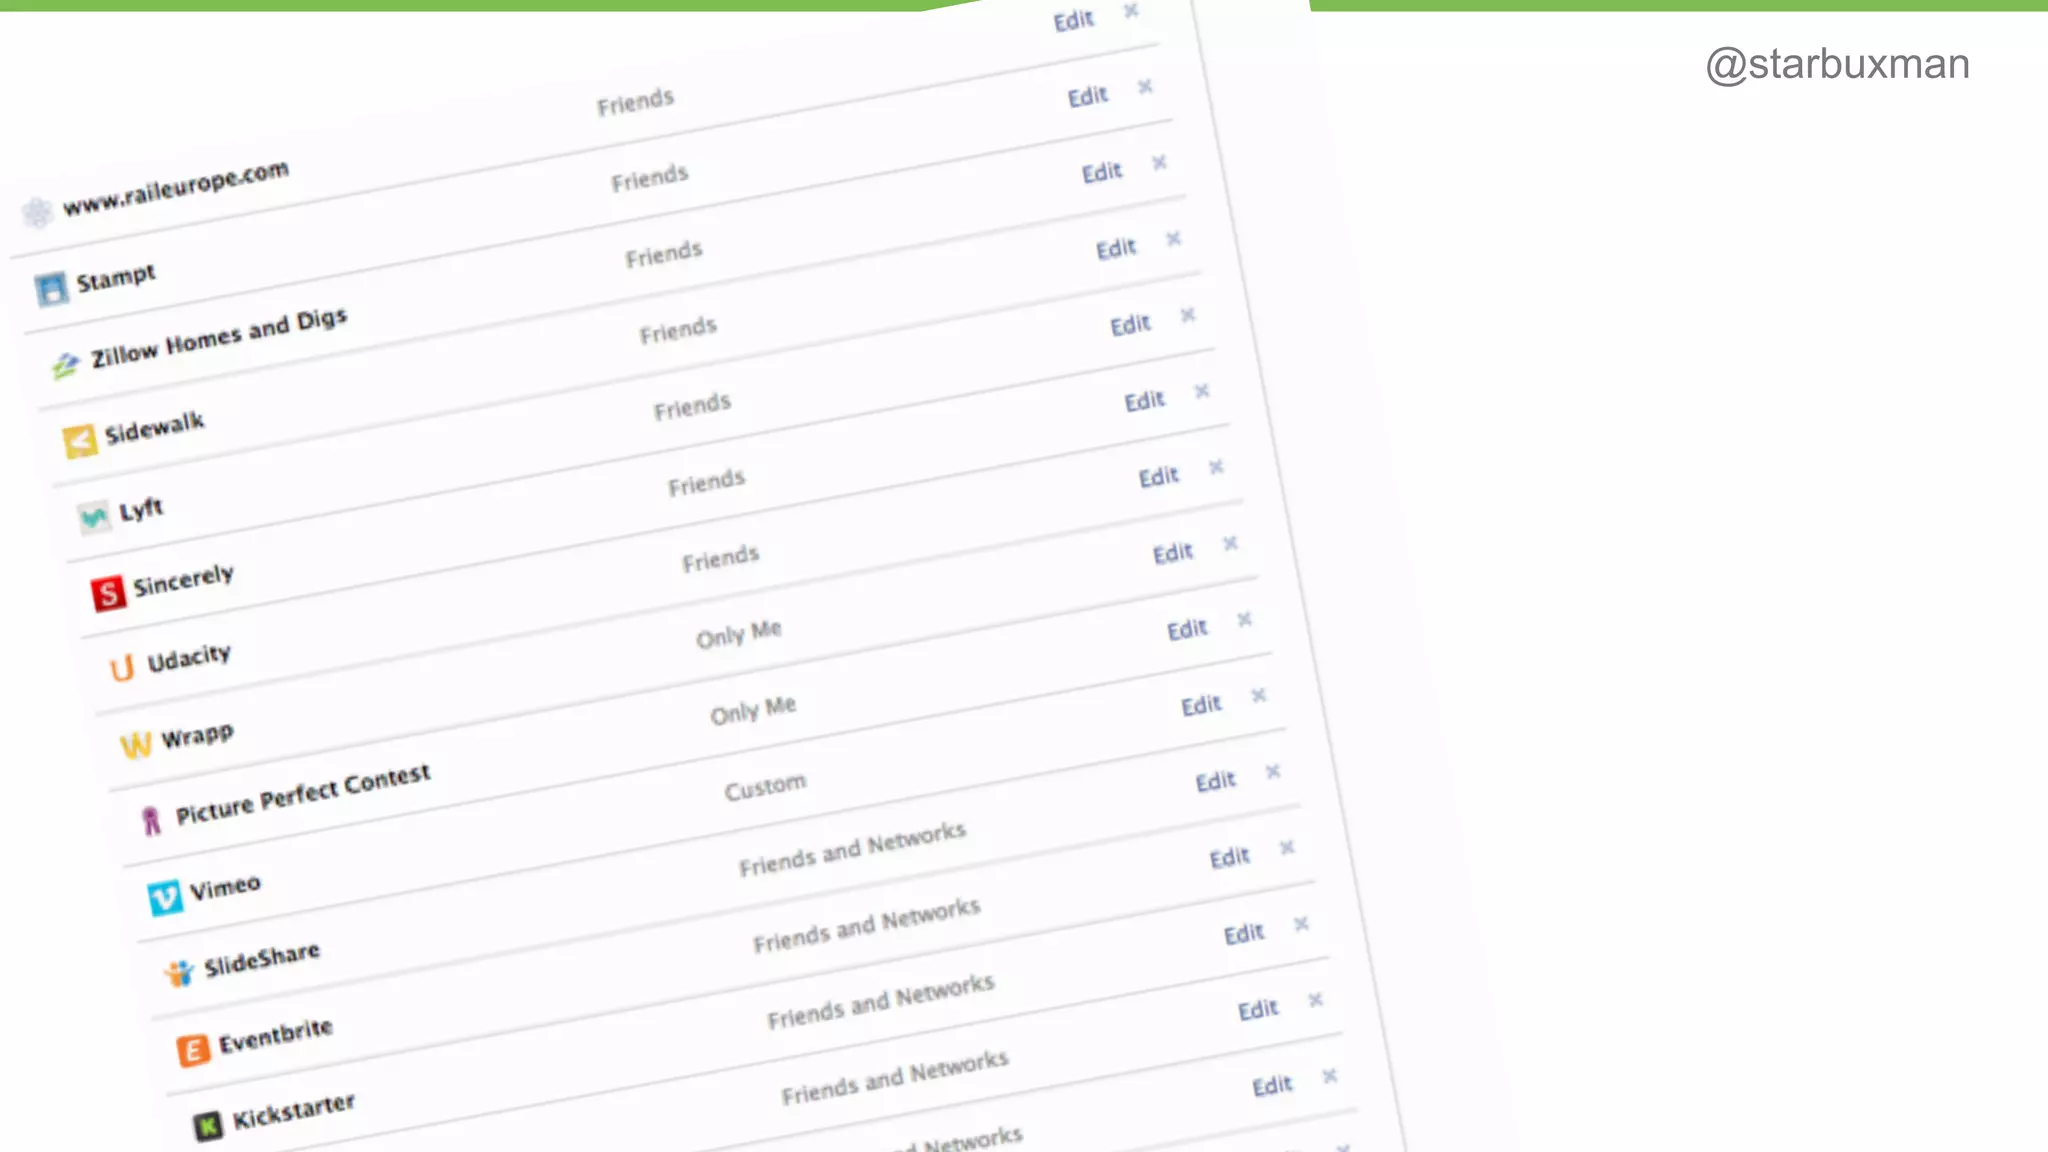Click the red Sincerely app icon
The image size is (2048, 1152).
pyautogui.click(x=108, y=593)
